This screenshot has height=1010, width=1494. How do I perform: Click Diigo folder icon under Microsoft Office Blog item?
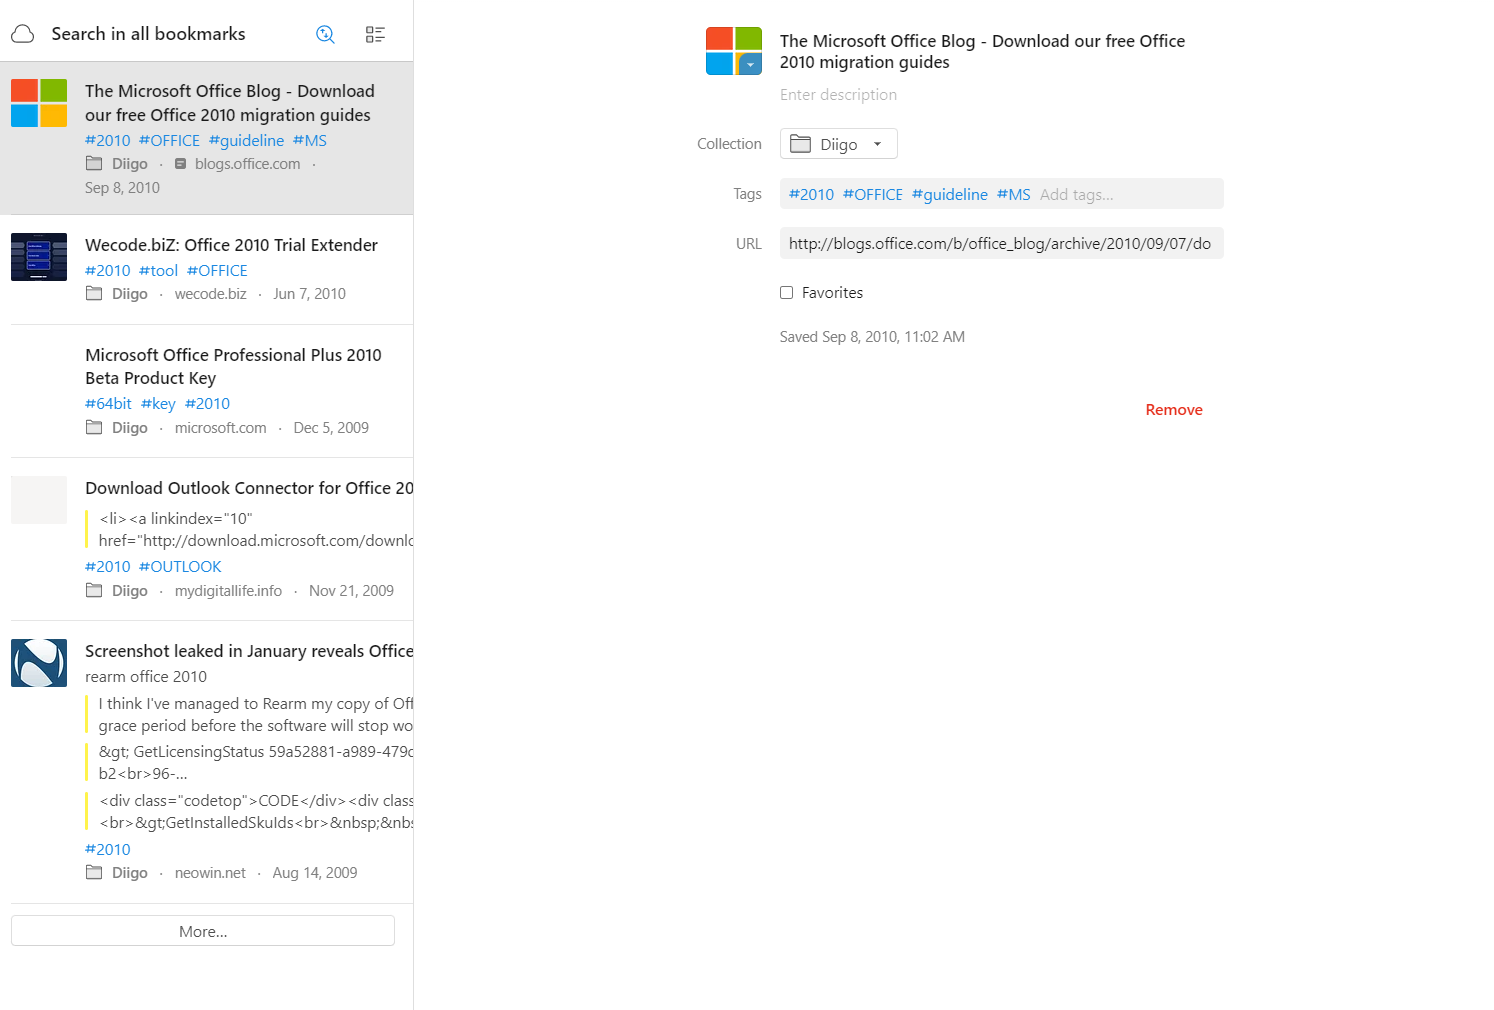[x=94, y=163]
